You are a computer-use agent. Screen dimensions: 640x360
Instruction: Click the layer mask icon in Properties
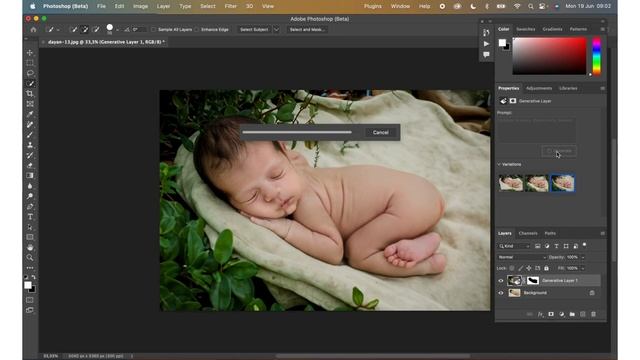pyautogui.click(x=513, y=101)
